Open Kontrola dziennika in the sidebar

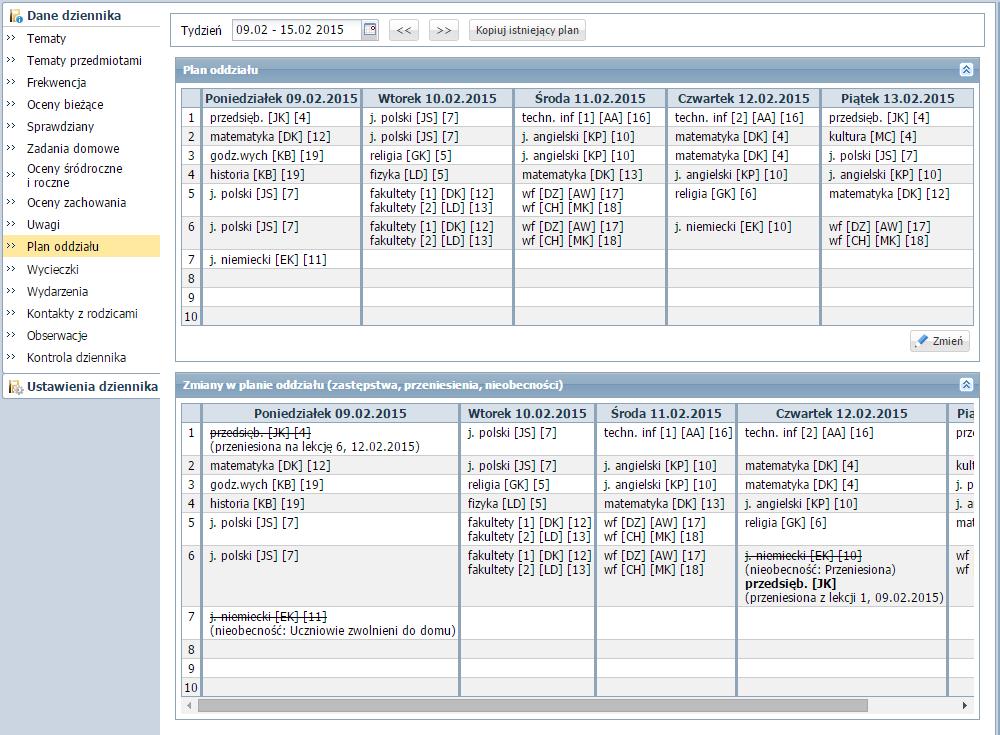(x=77, y=357)
